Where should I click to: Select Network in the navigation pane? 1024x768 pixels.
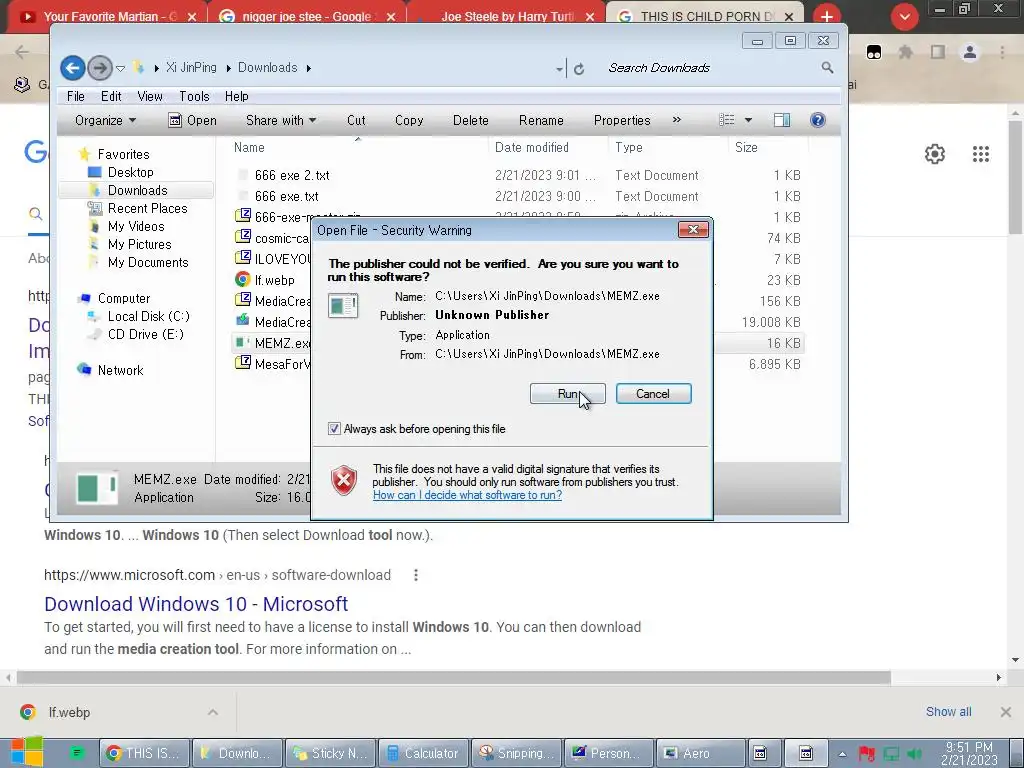pos(120,370)
